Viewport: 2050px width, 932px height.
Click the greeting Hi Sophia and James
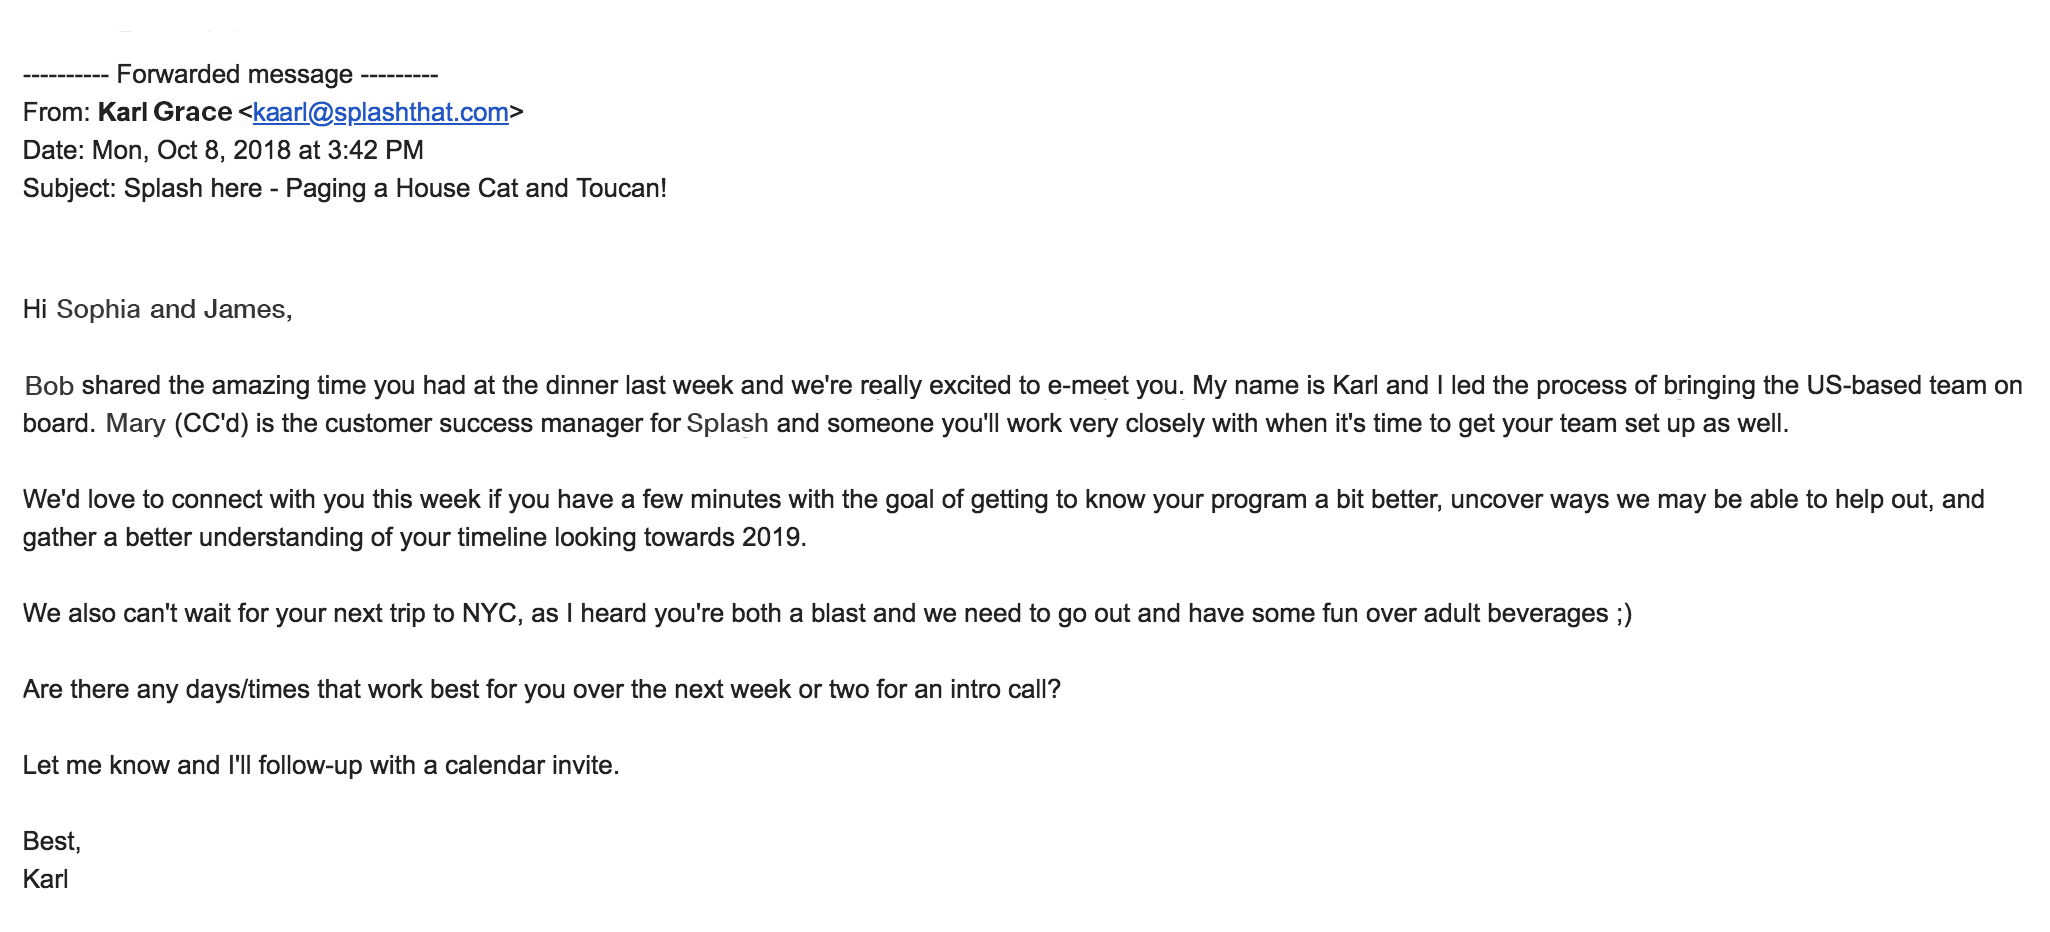tap(157, 309)
